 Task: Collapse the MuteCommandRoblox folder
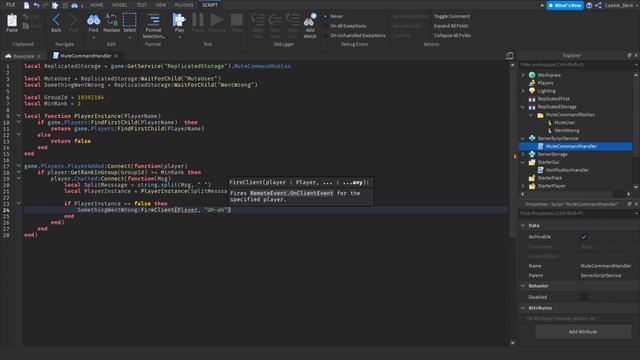point(531,115)
